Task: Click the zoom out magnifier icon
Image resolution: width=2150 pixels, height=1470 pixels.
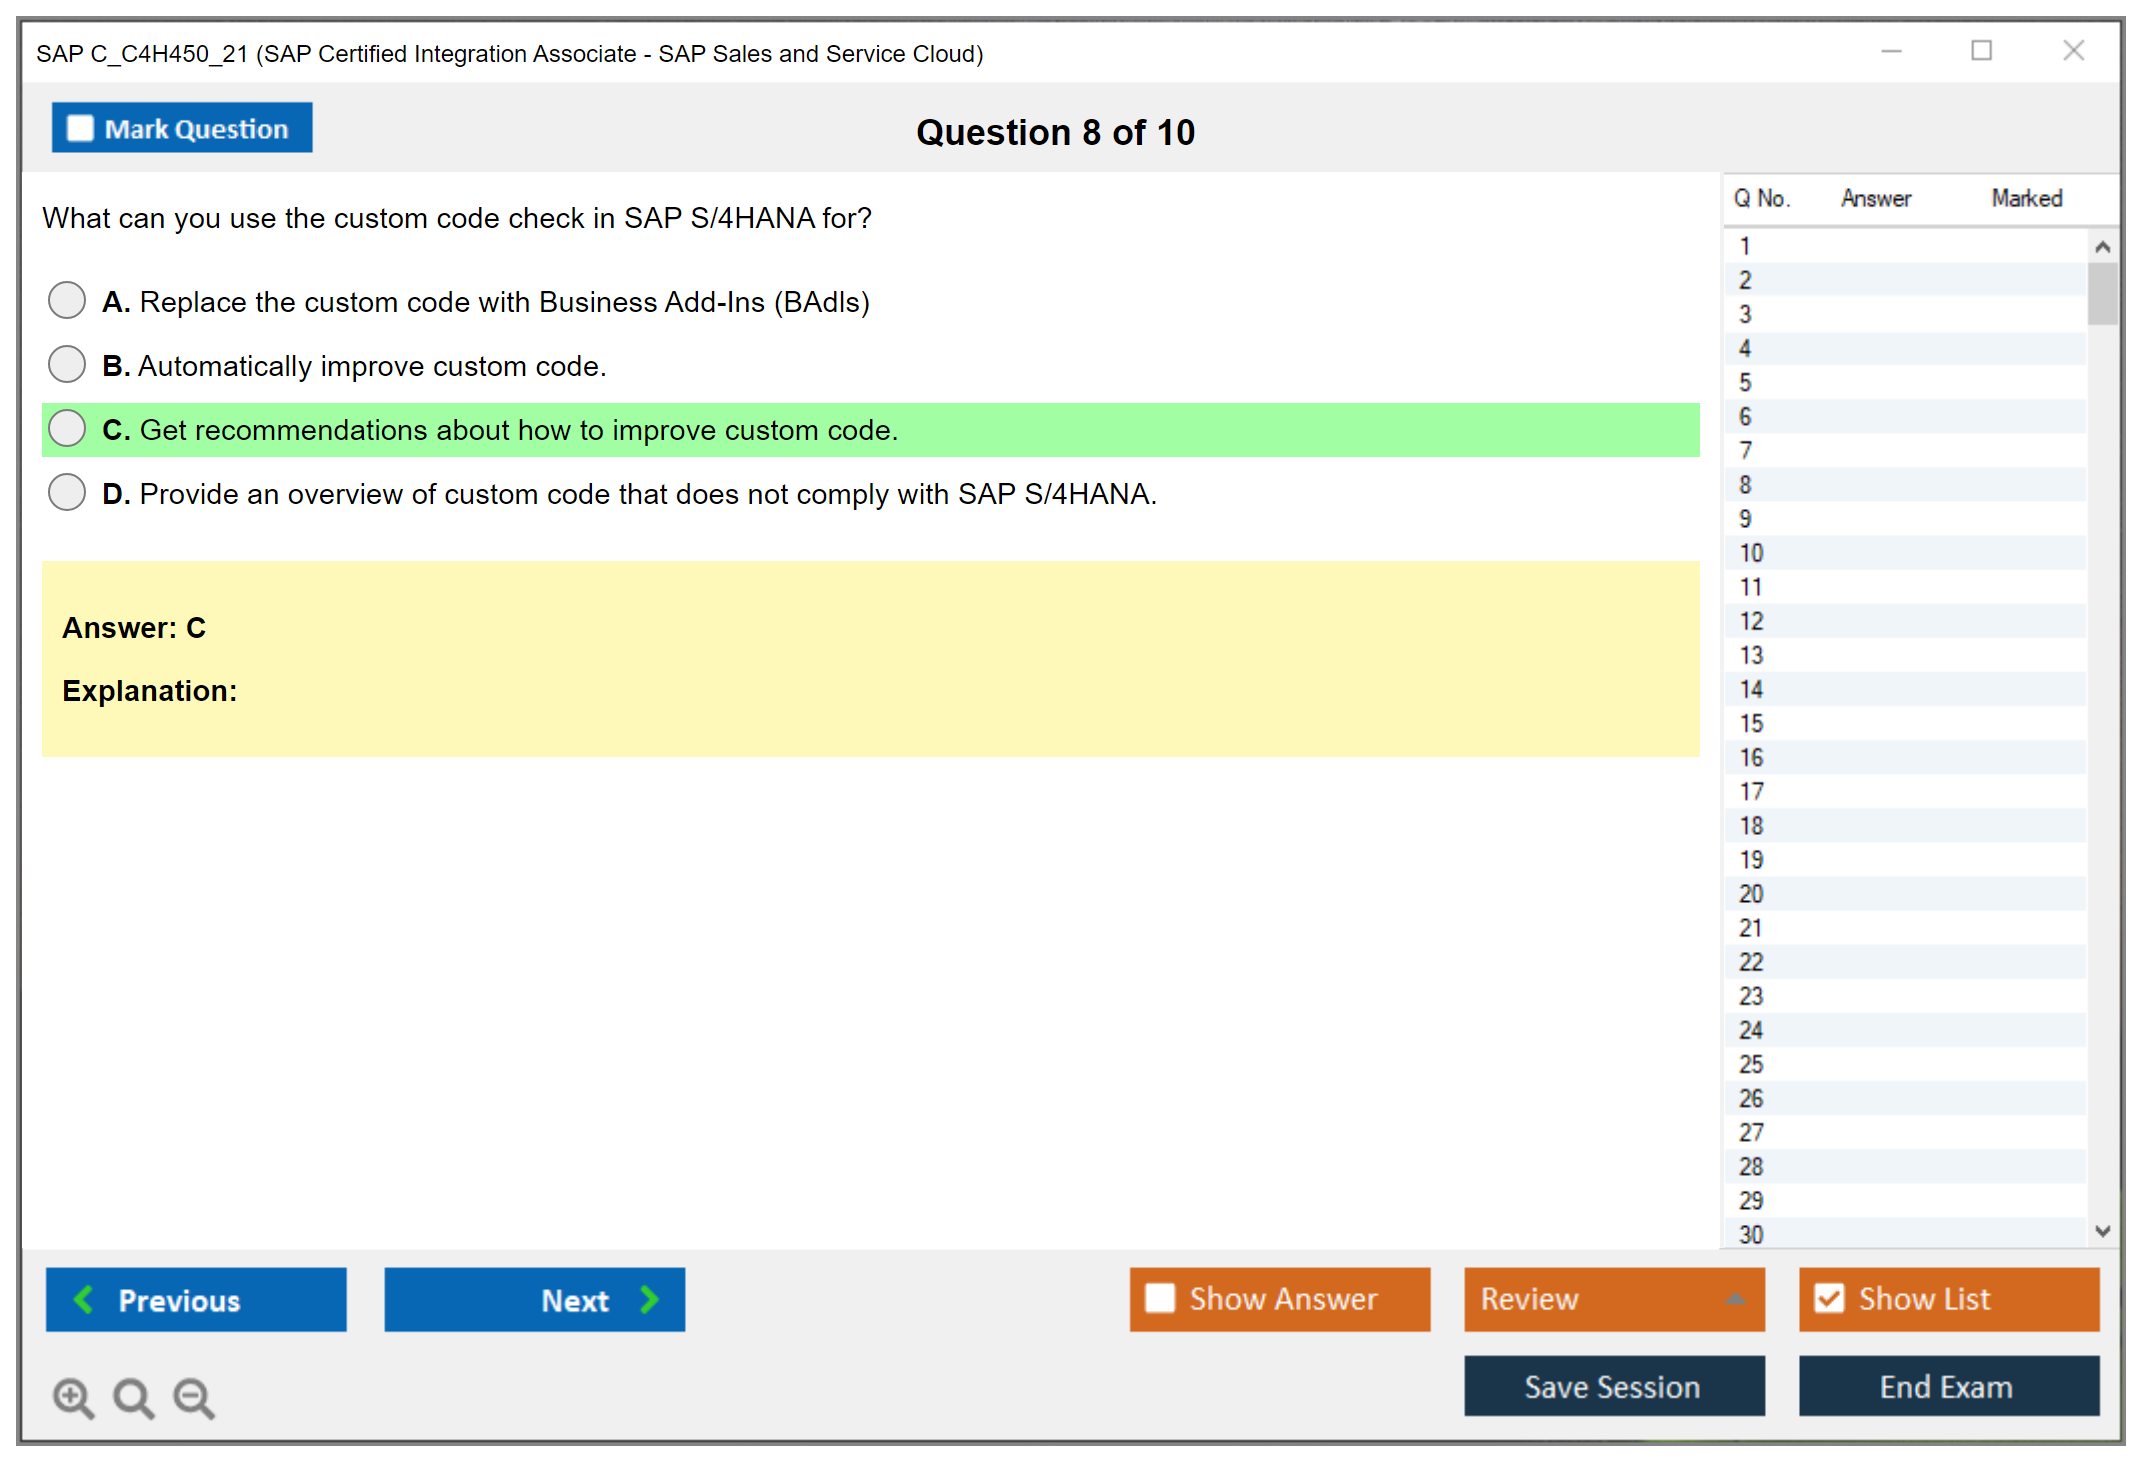Action: (194, 1397)
